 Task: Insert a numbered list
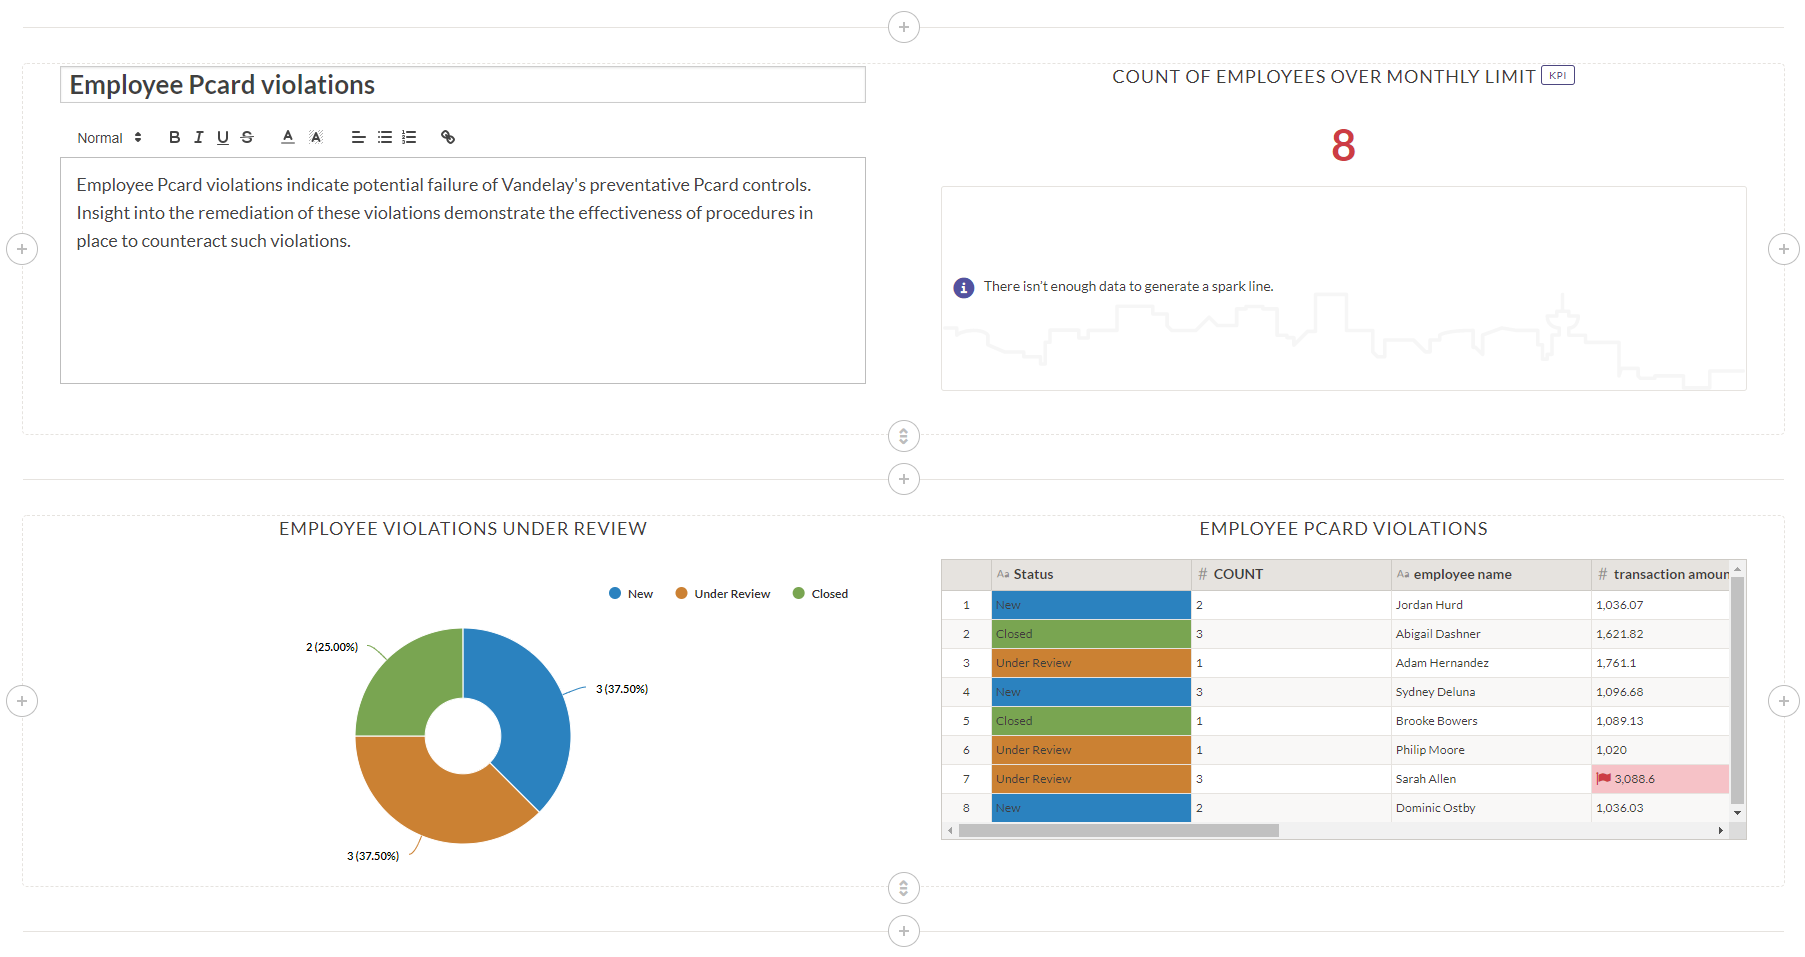pyautogui.click(x=409, y=137)
